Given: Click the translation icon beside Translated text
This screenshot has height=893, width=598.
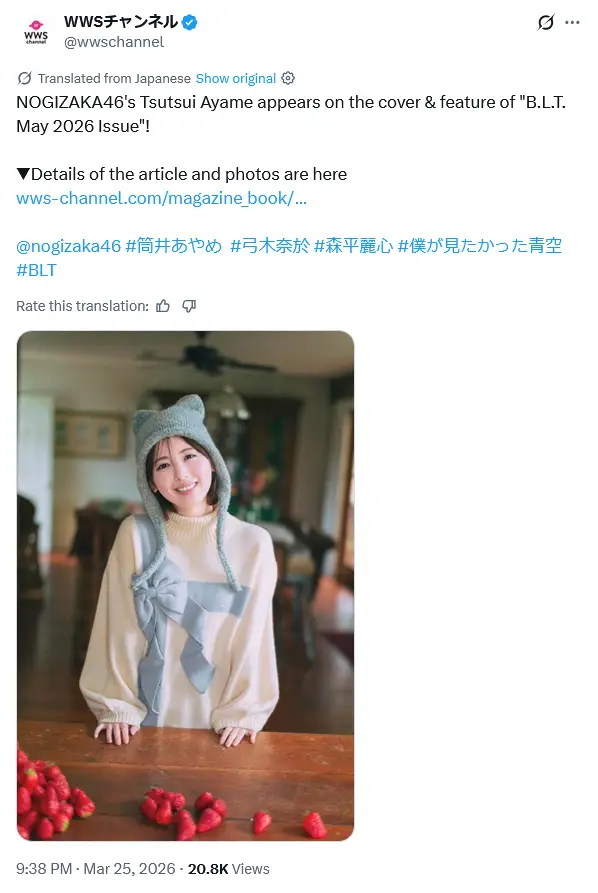Looking at the screenshot, I should coord(24,78).
